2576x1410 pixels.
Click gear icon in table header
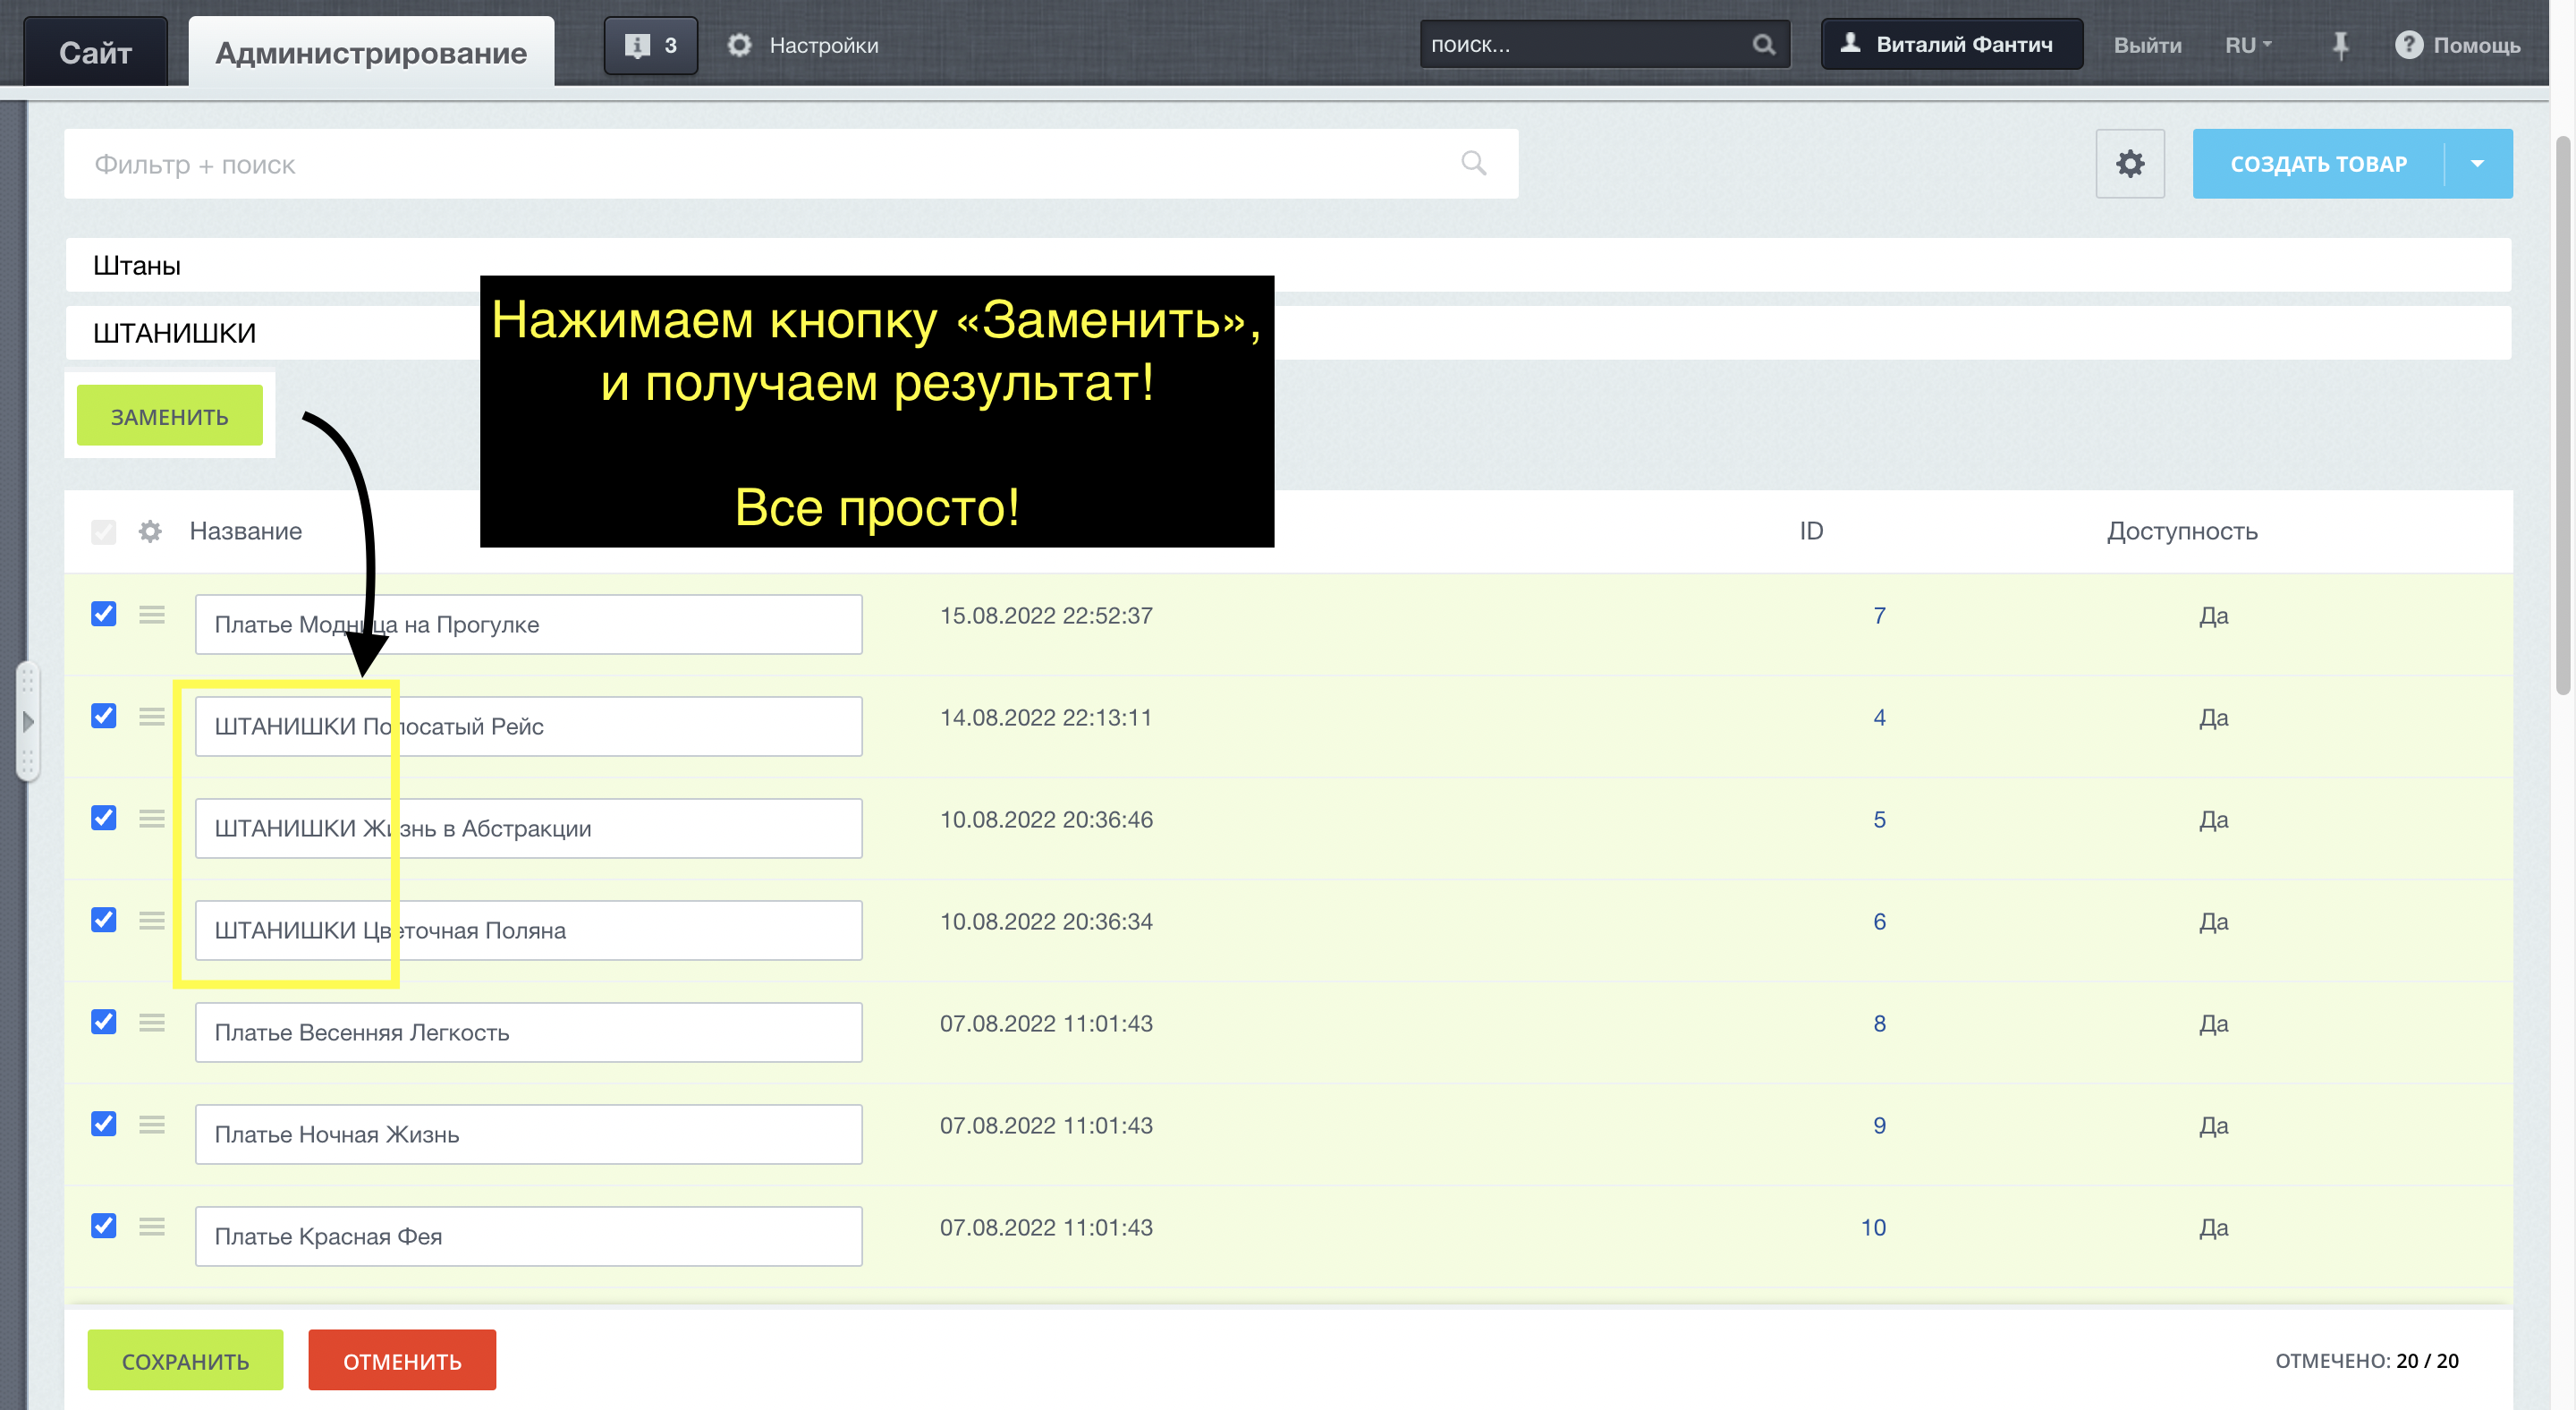click(150, 531)
